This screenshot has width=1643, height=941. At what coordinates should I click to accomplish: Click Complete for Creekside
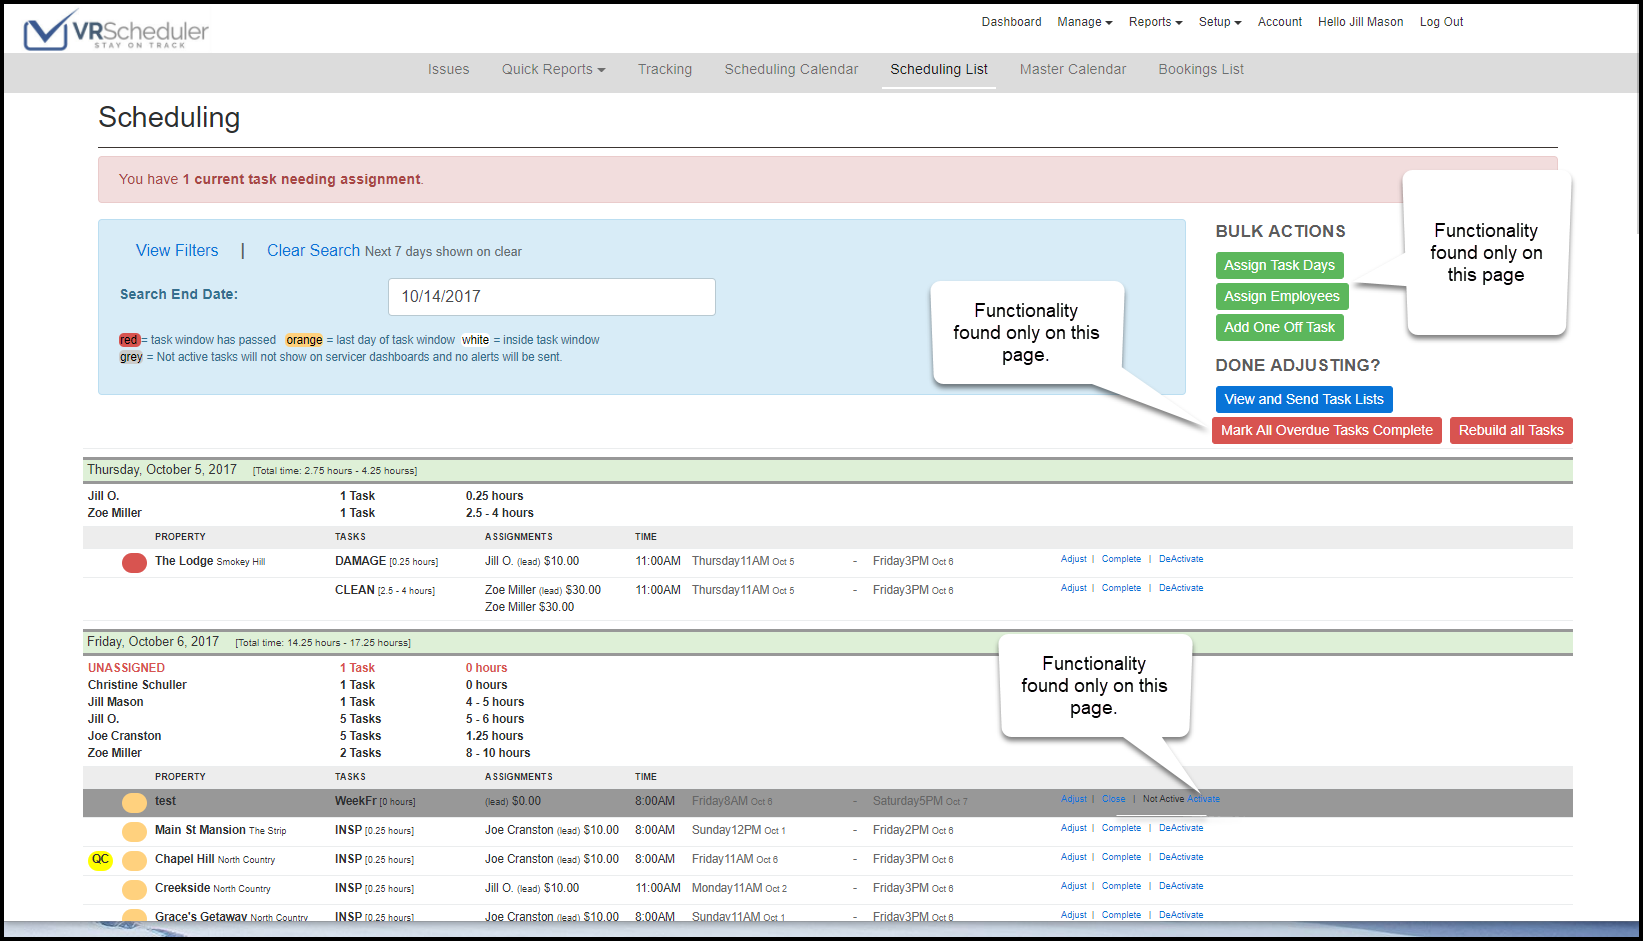(x=1121, y=886)
